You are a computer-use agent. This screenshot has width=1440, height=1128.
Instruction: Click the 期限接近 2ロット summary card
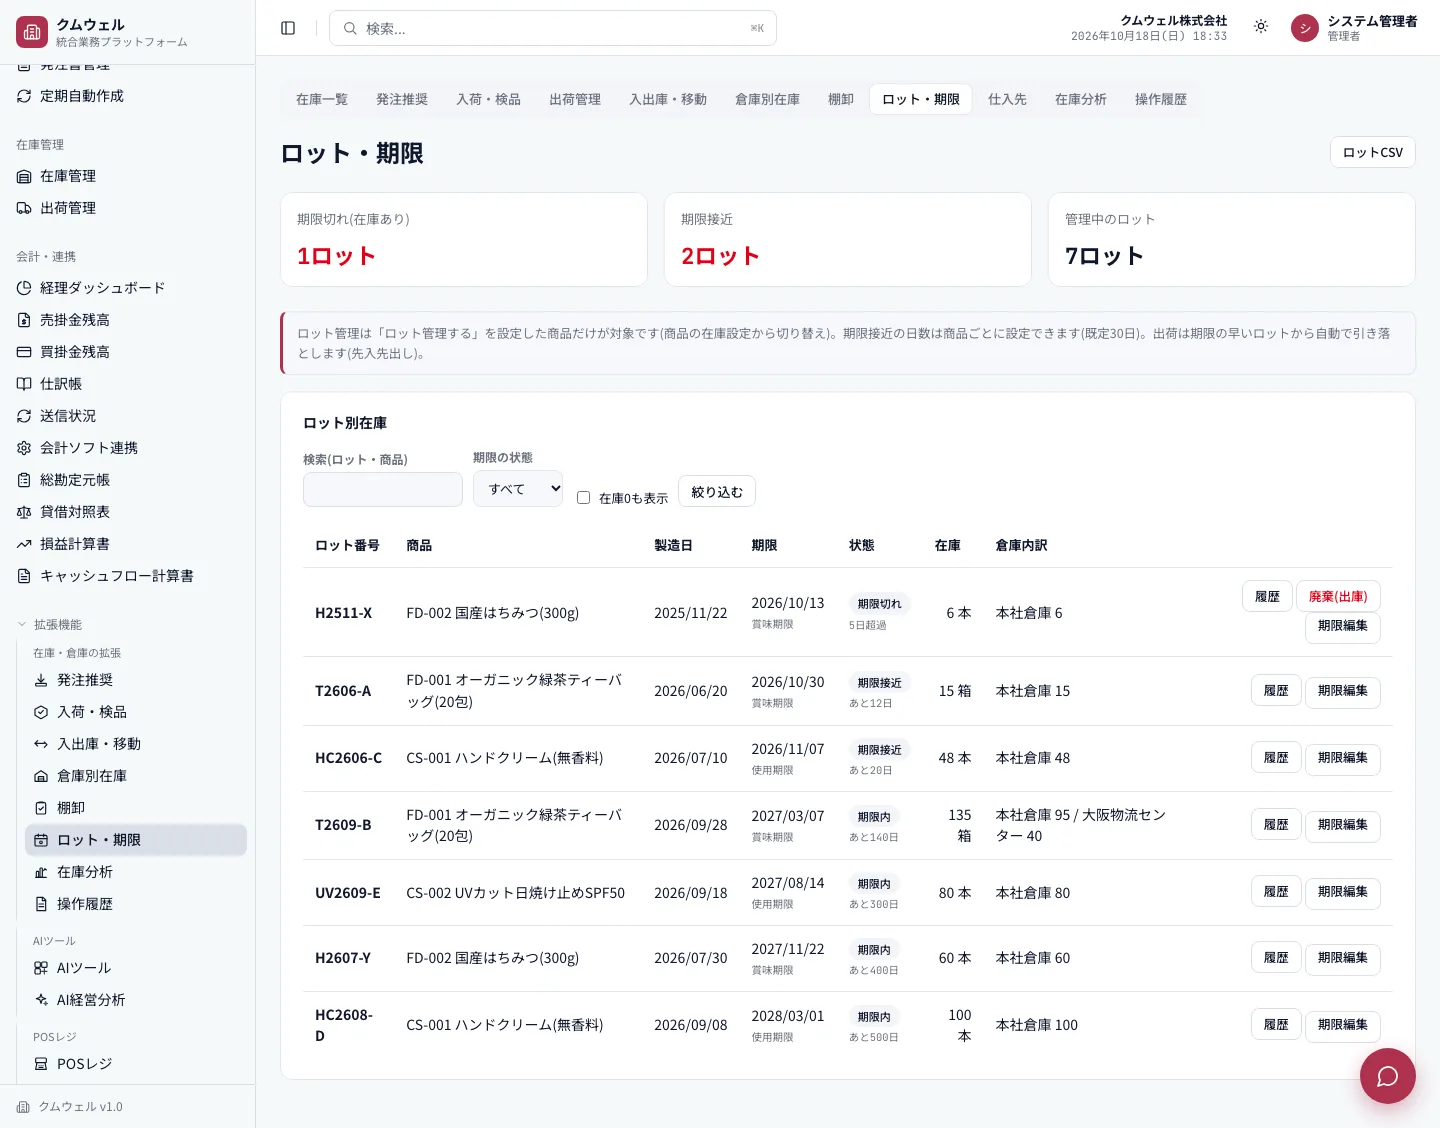[x=848, y=240]
